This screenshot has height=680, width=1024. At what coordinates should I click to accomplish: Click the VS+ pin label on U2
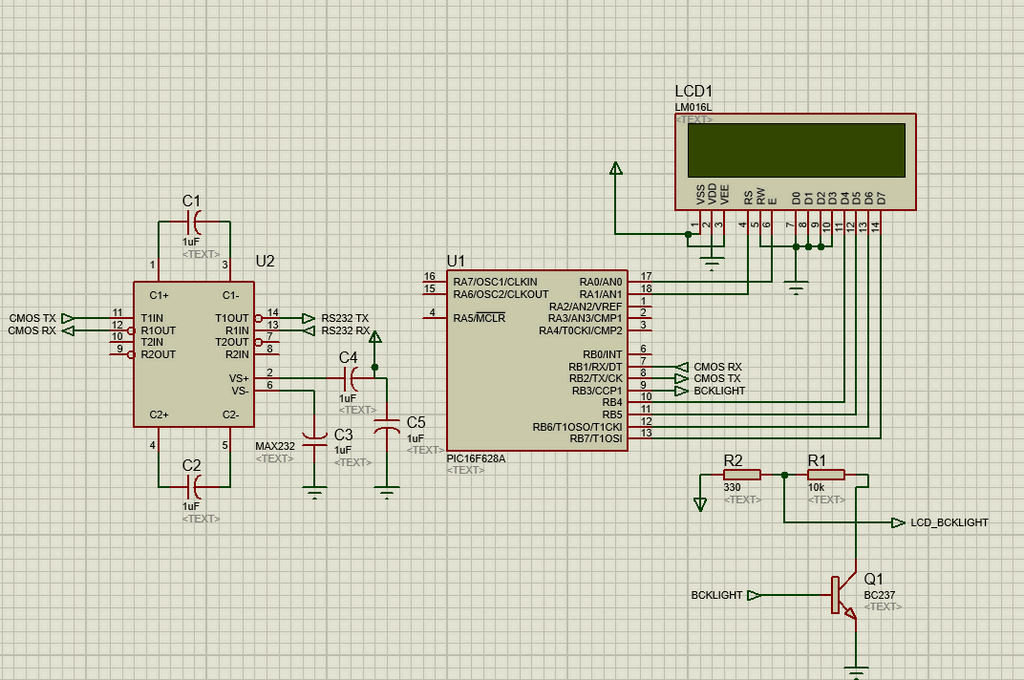239,378
